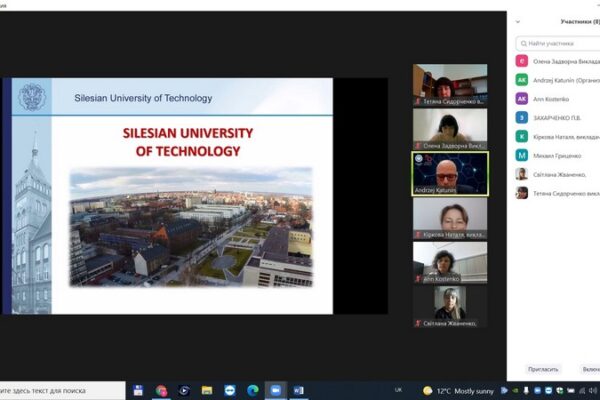Viewport: 600px width, 400px height.
Task: Click the floppy disk icon in the taskbar
Action: click(138, 390)
